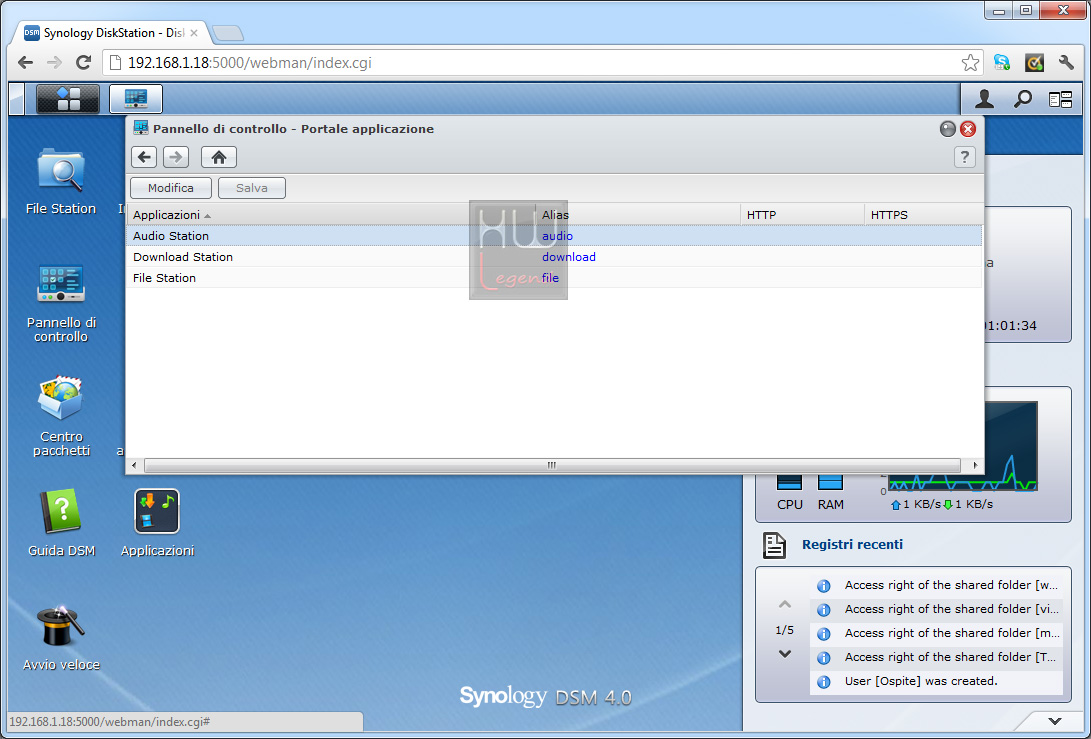Open Chrome wrench settings menu
Viewport: 1091px width, 739px height.
pos(1066,63)
